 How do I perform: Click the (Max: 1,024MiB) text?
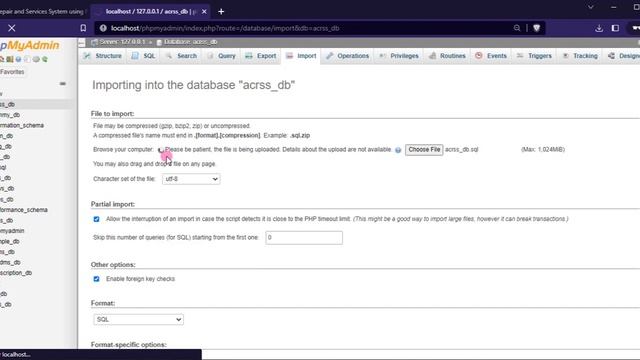click(543, 150)
